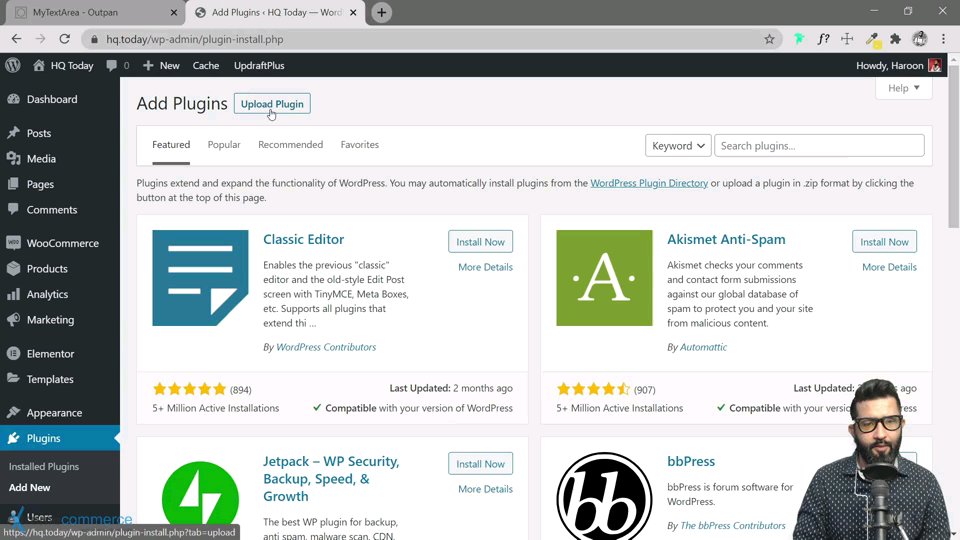Screen dimensions: 960x540
Task: Click the Upload Plugin button
Action: pyautogui.click(x=272, y=104)
